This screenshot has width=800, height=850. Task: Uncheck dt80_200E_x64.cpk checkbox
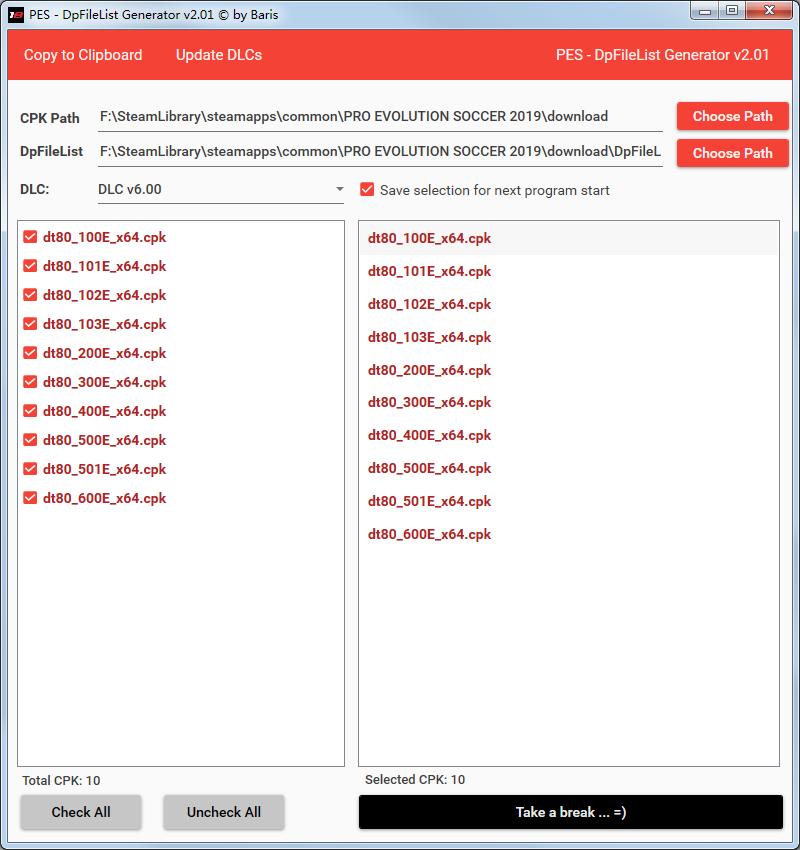(30, 353)
